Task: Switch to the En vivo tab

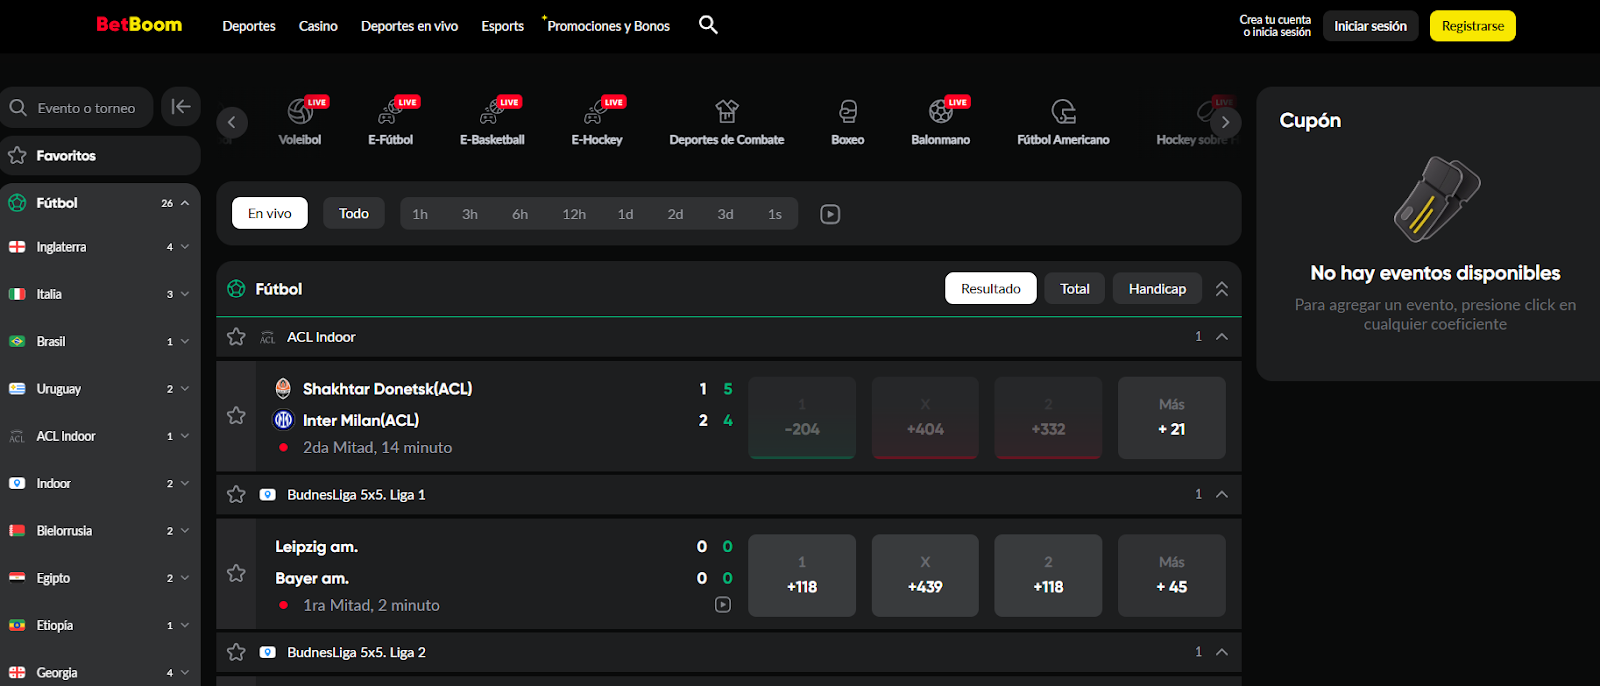Action: pos(270,213)
